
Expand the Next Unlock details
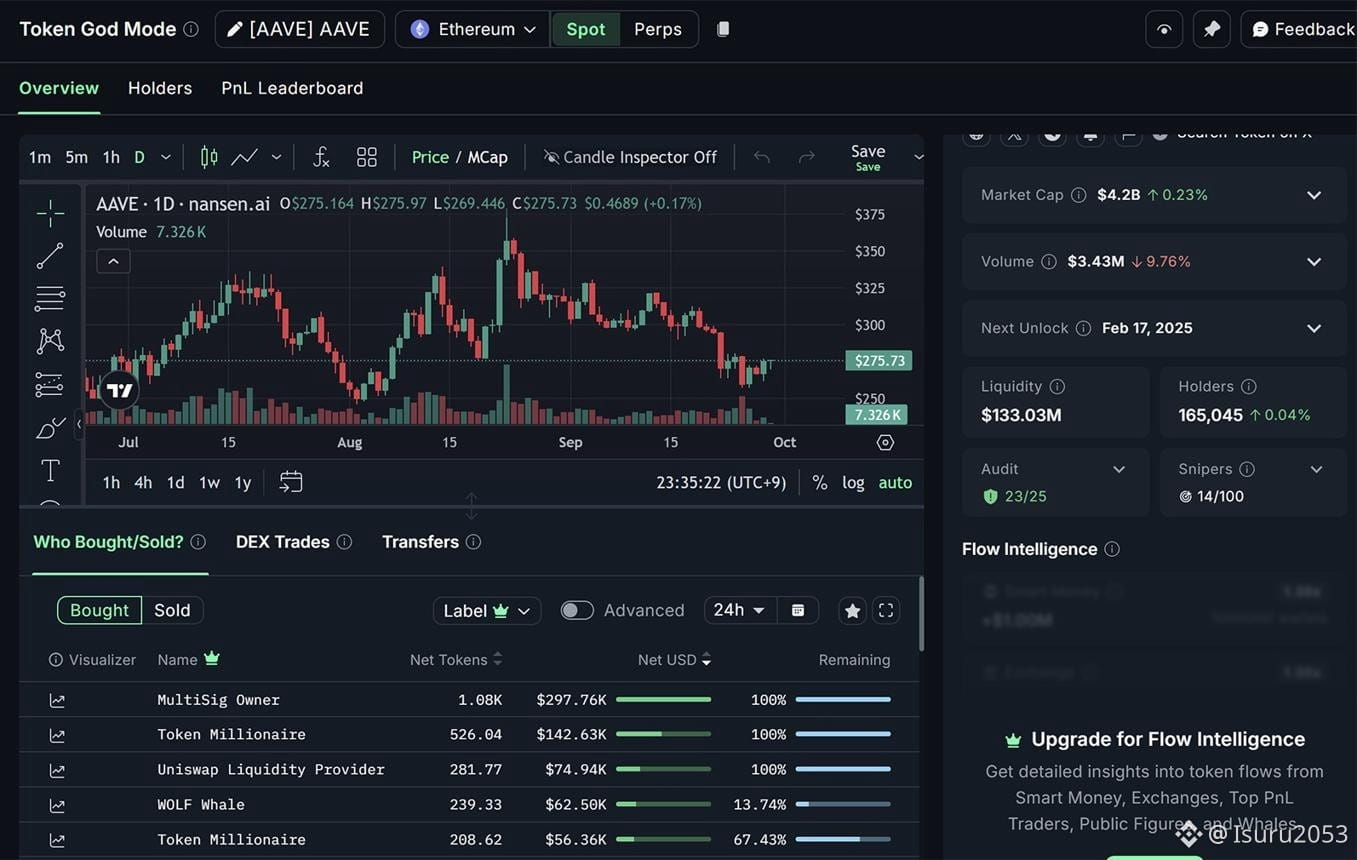pos(1314,328)
